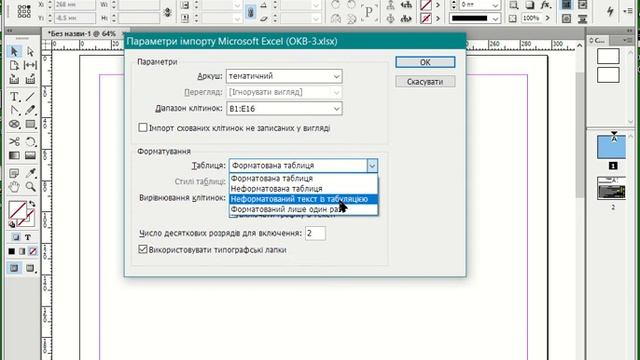Select the Eyedropper tool
Screen dimensions: 640x360
coord(30,173)
